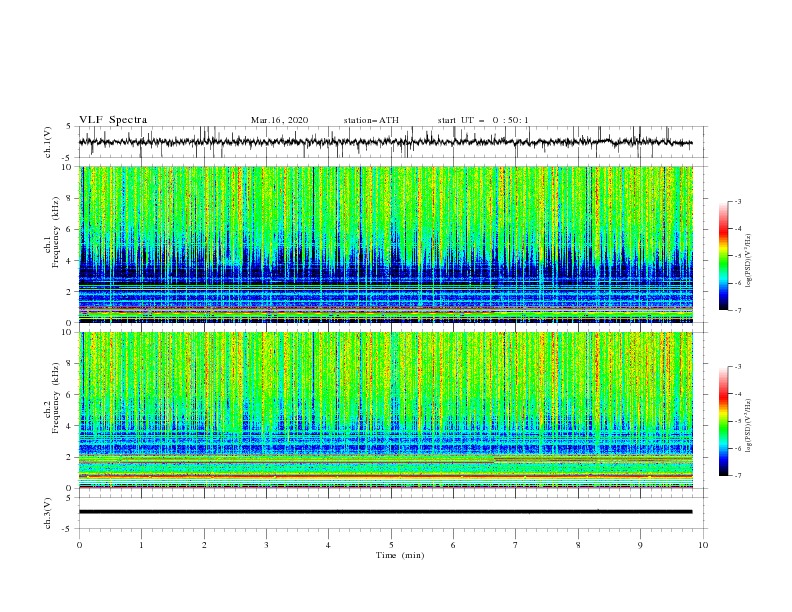Click time axis tick label "7"
This screenshot has width=792, height=612.
pos(516,545)
